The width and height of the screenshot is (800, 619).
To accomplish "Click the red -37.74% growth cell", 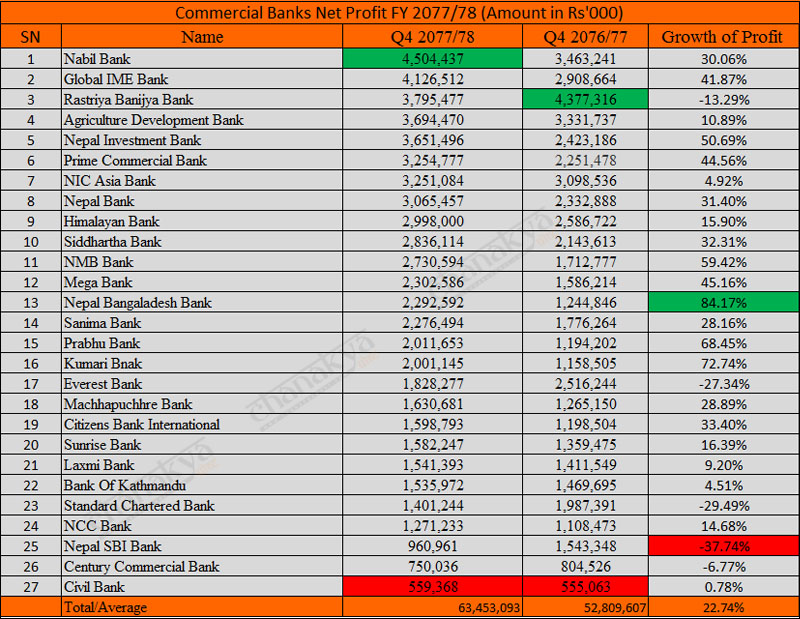I will point(721,547).
